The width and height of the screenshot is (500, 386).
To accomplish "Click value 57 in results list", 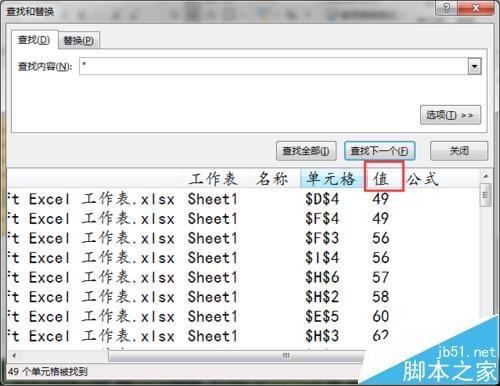I will tap(381, 277).
